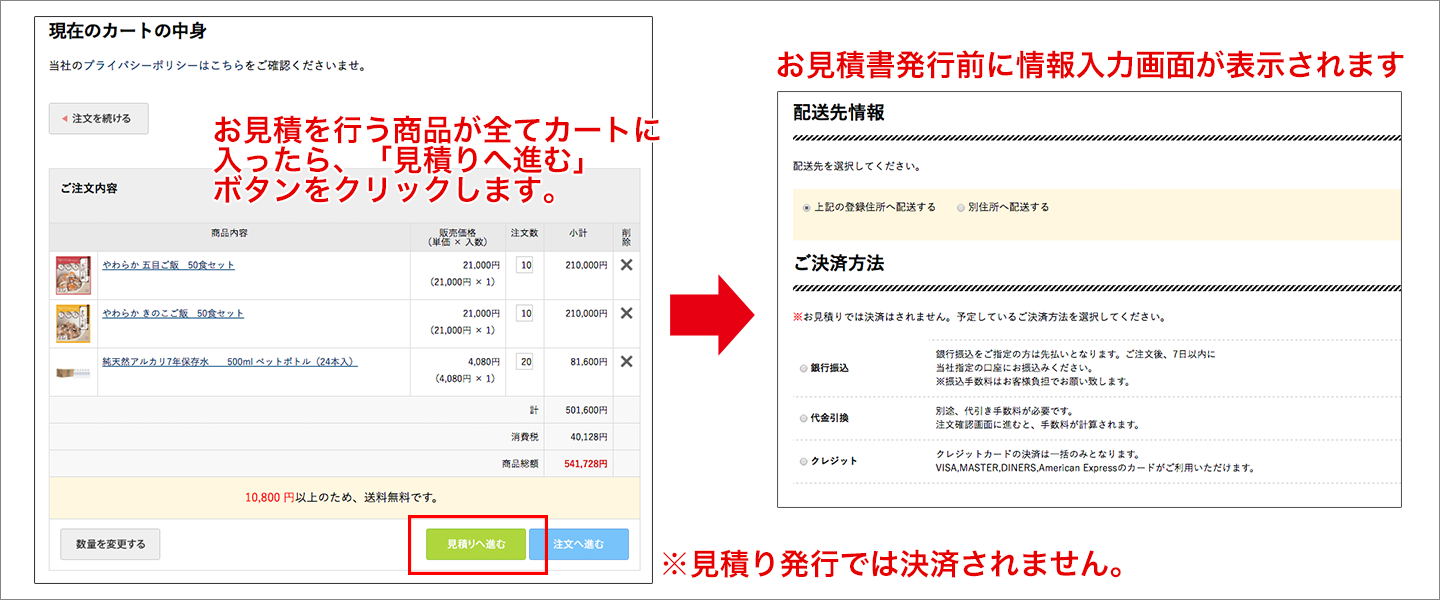Viewport: 1440px width, 600px height.
Task: Click quantity field for 保存水 showing 20
Action: [525, 361]
